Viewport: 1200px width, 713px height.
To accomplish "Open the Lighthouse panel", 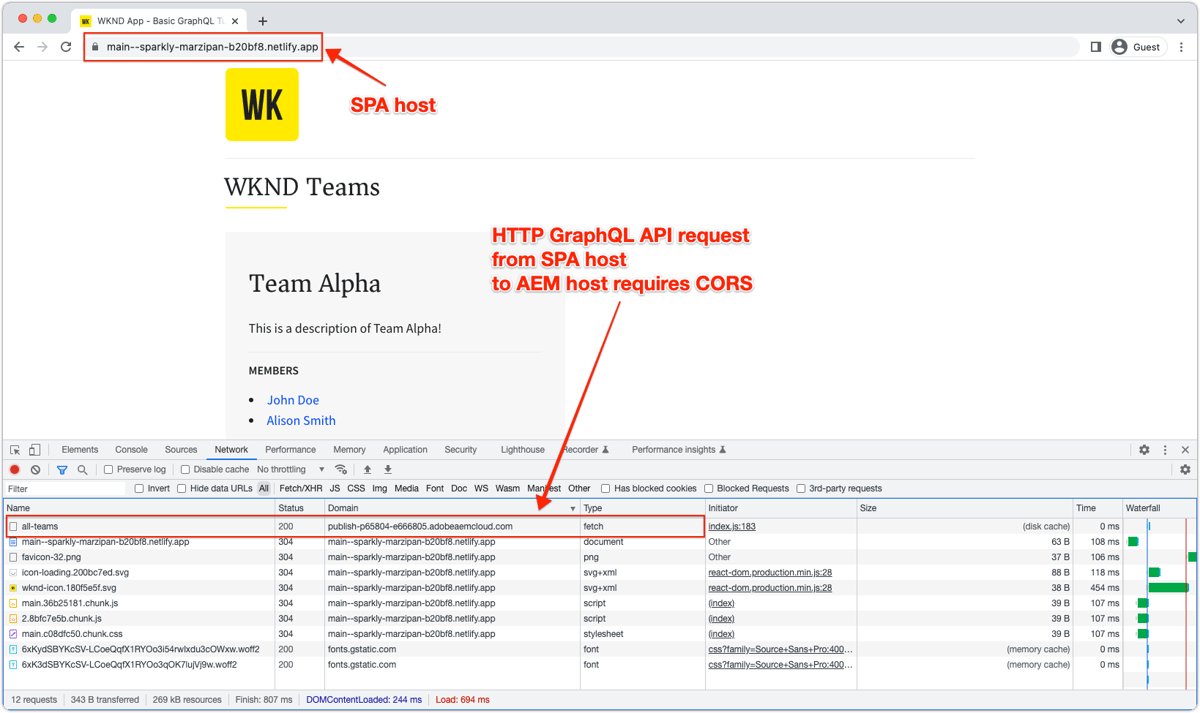I will click(522, 450).
